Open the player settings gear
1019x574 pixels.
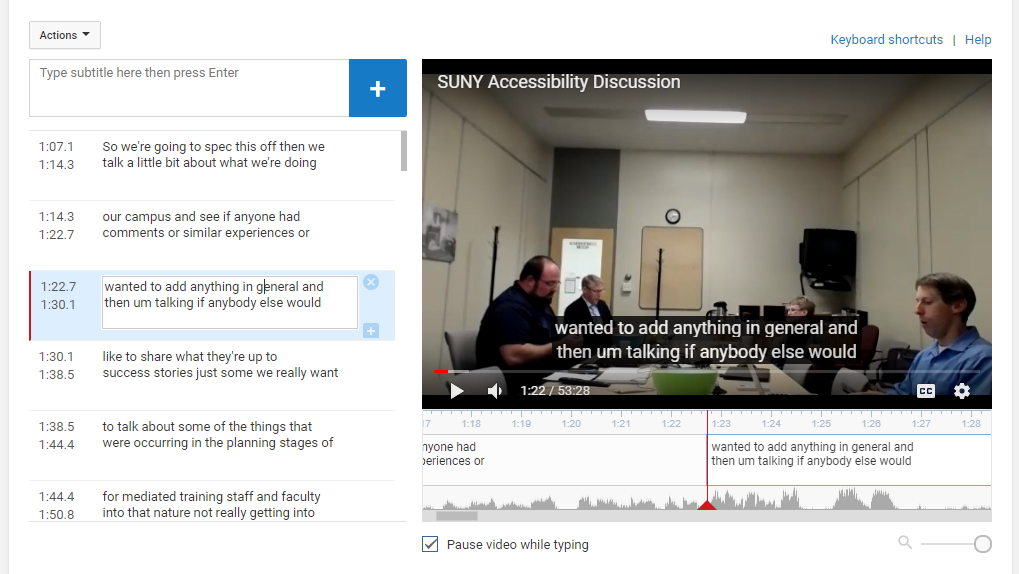click(x=962, y=391)
